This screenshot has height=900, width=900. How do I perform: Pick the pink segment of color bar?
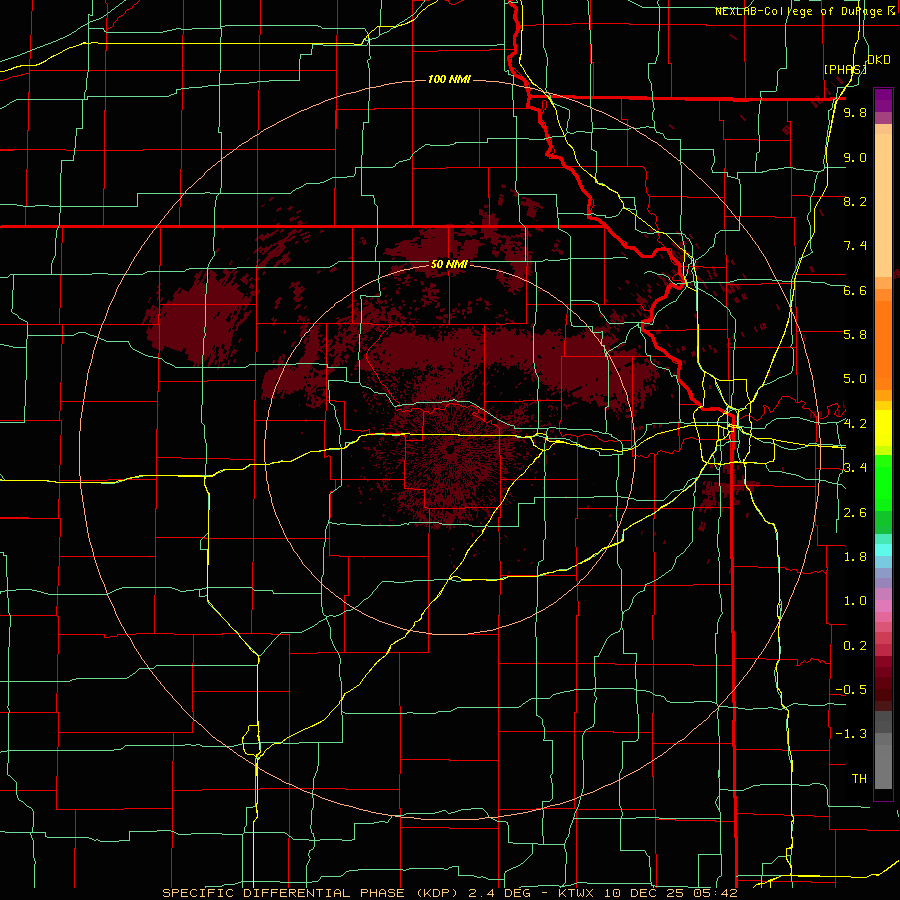(x=883, y=606)
